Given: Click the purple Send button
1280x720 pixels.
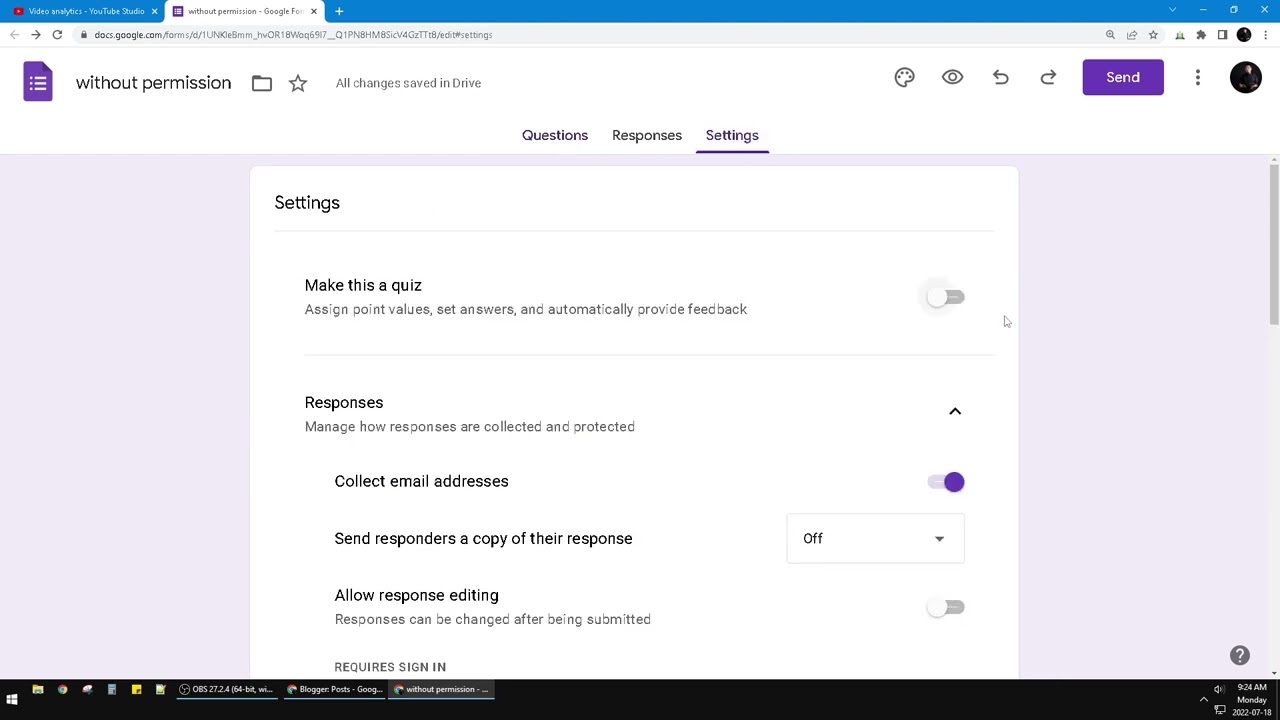Looking at the screenshot, I should [x=1122, y=77].
